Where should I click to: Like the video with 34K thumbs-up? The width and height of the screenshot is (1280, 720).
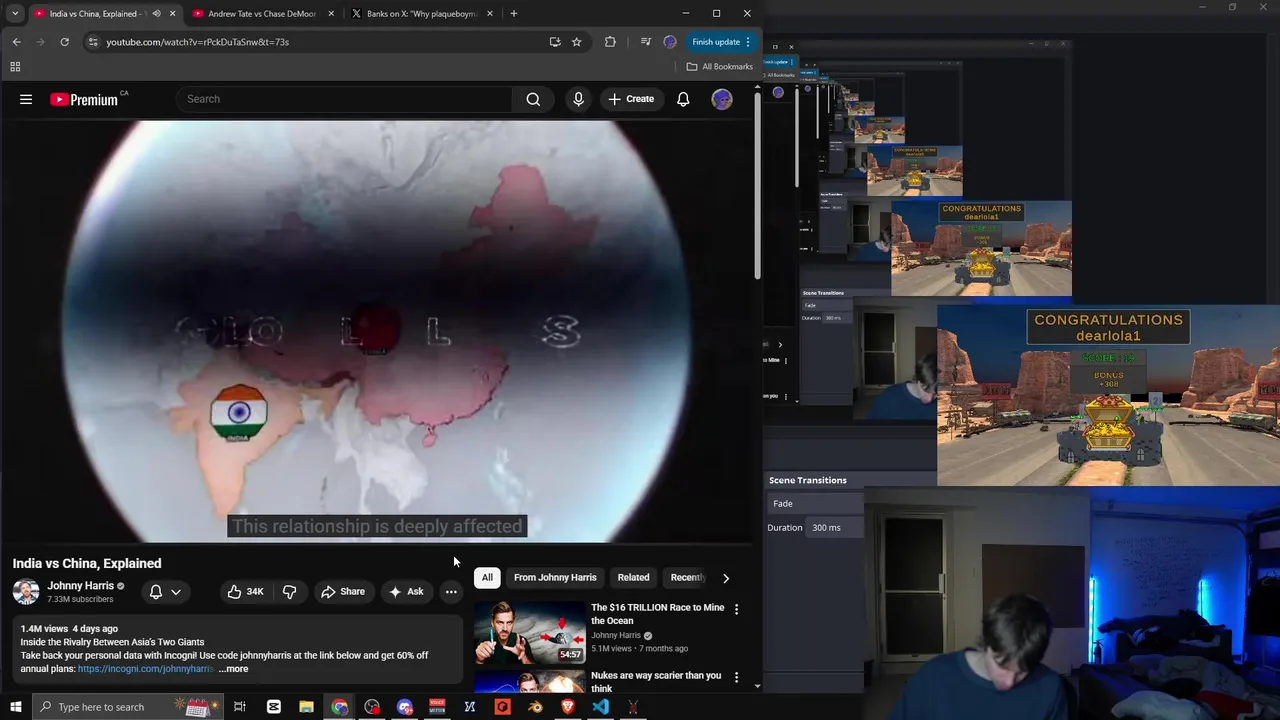[x=245, y=591]
